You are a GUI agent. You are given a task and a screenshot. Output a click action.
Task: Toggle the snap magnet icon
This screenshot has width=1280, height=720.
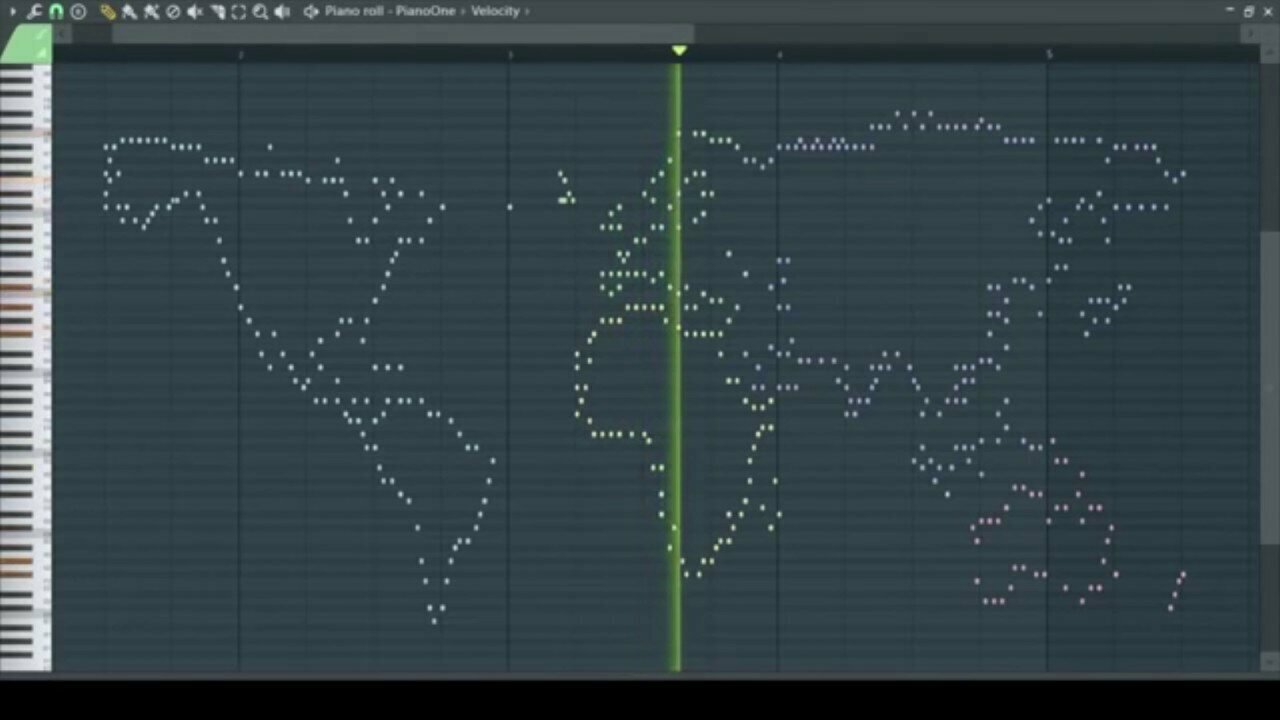(56, 11)
